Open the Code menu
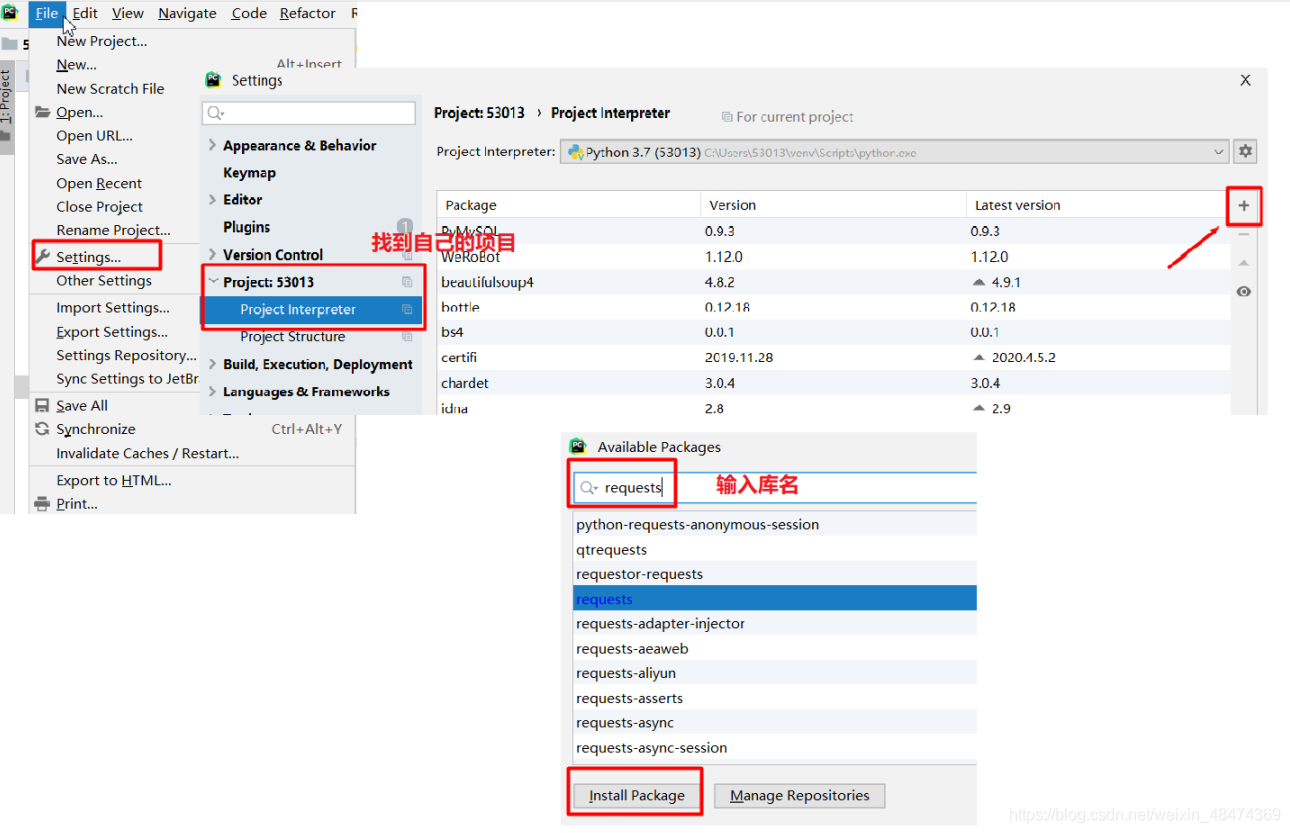Viewport: 1290px width, 833px height. coord(249,13)
